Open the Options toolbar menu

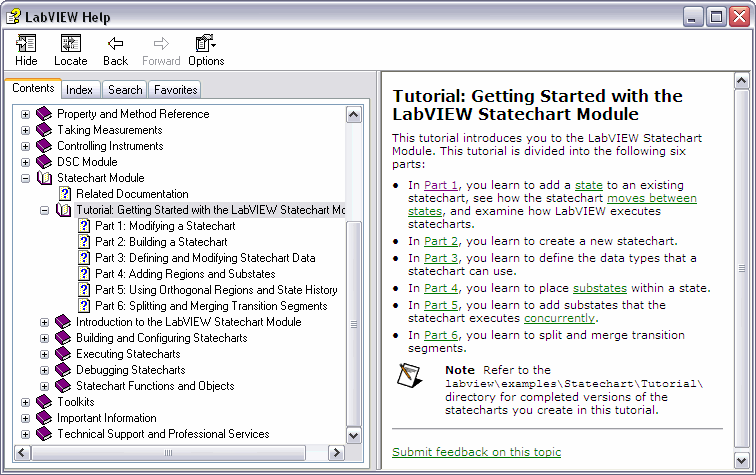206,44
